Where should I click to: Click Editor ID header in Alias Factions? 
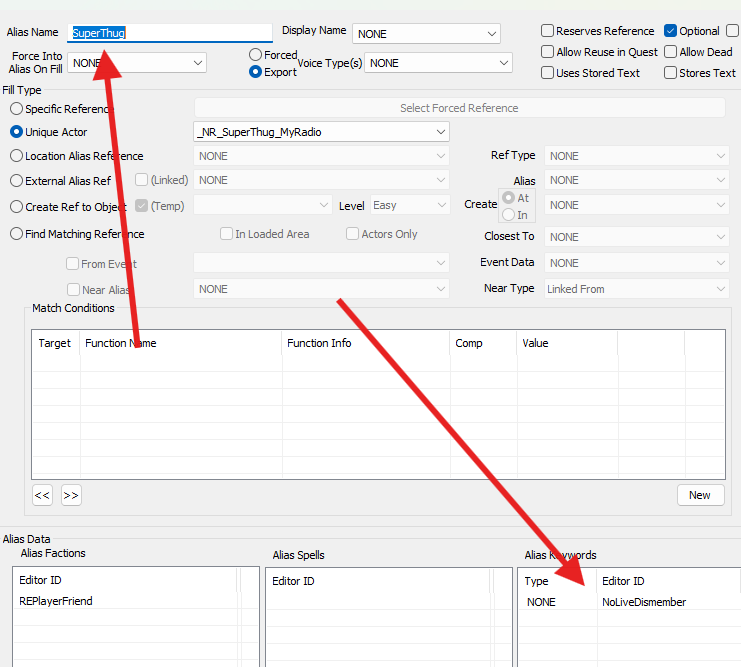click(x=125, y=580)
